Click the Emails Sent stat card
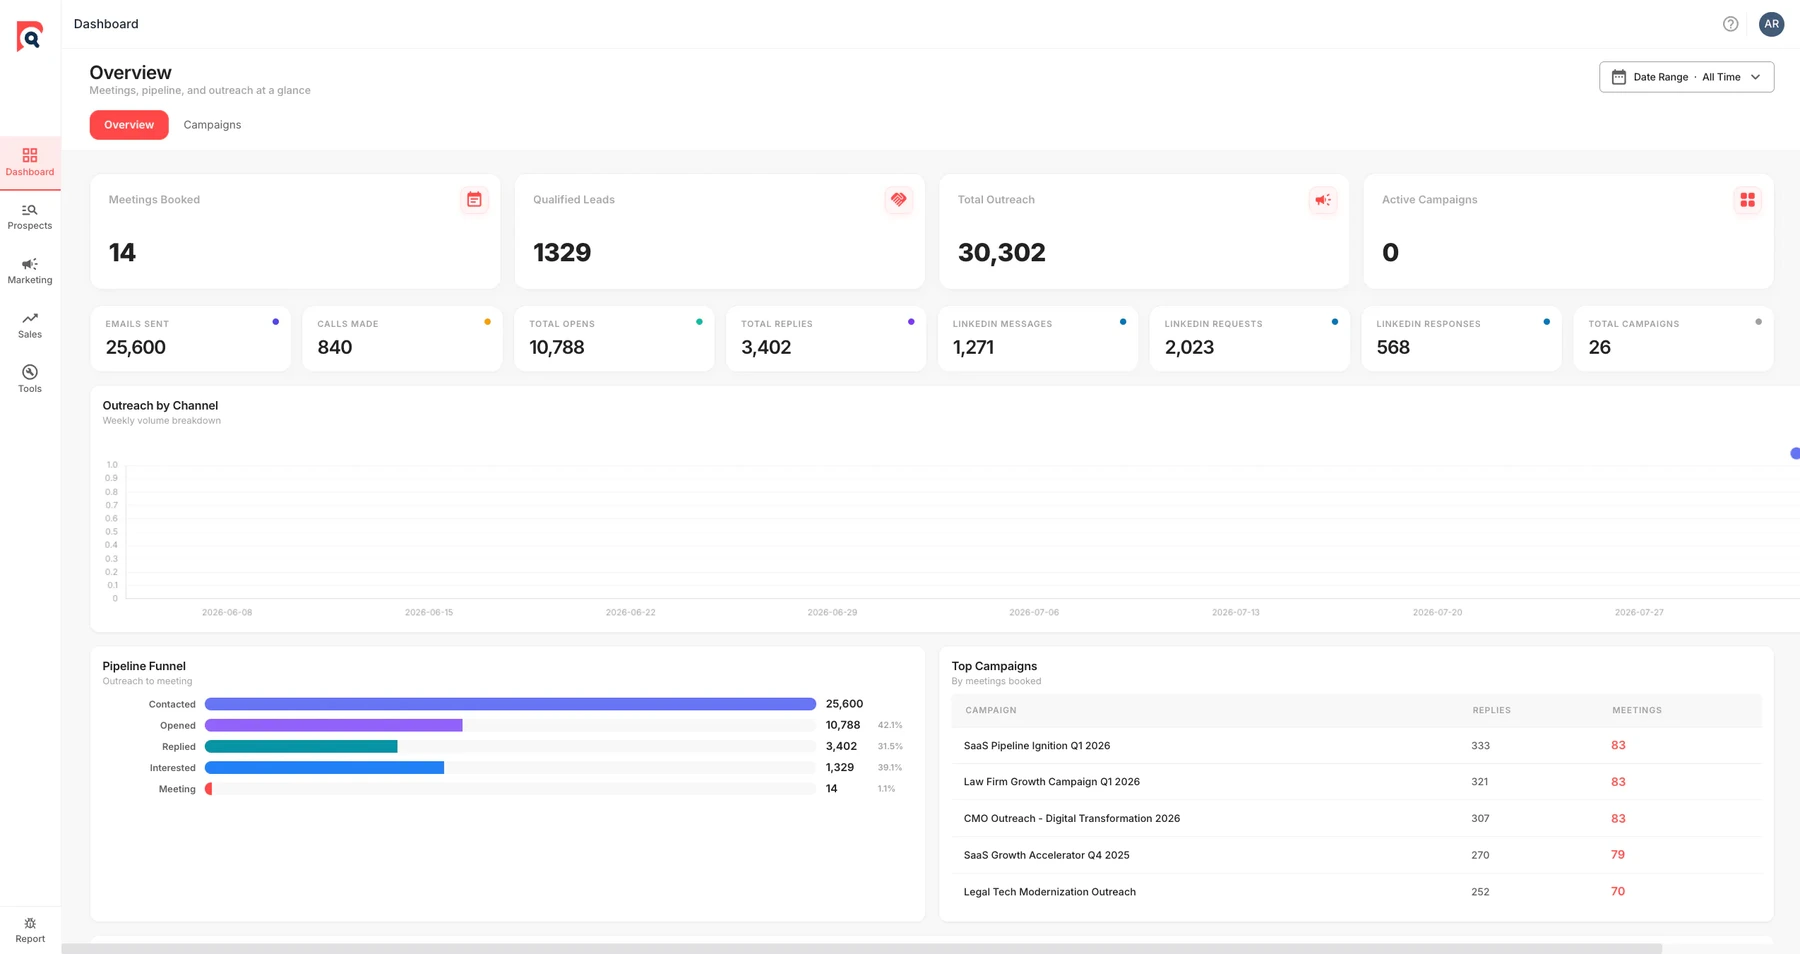The width and height of the screenshot is (1800, 954). pos(190,339)
